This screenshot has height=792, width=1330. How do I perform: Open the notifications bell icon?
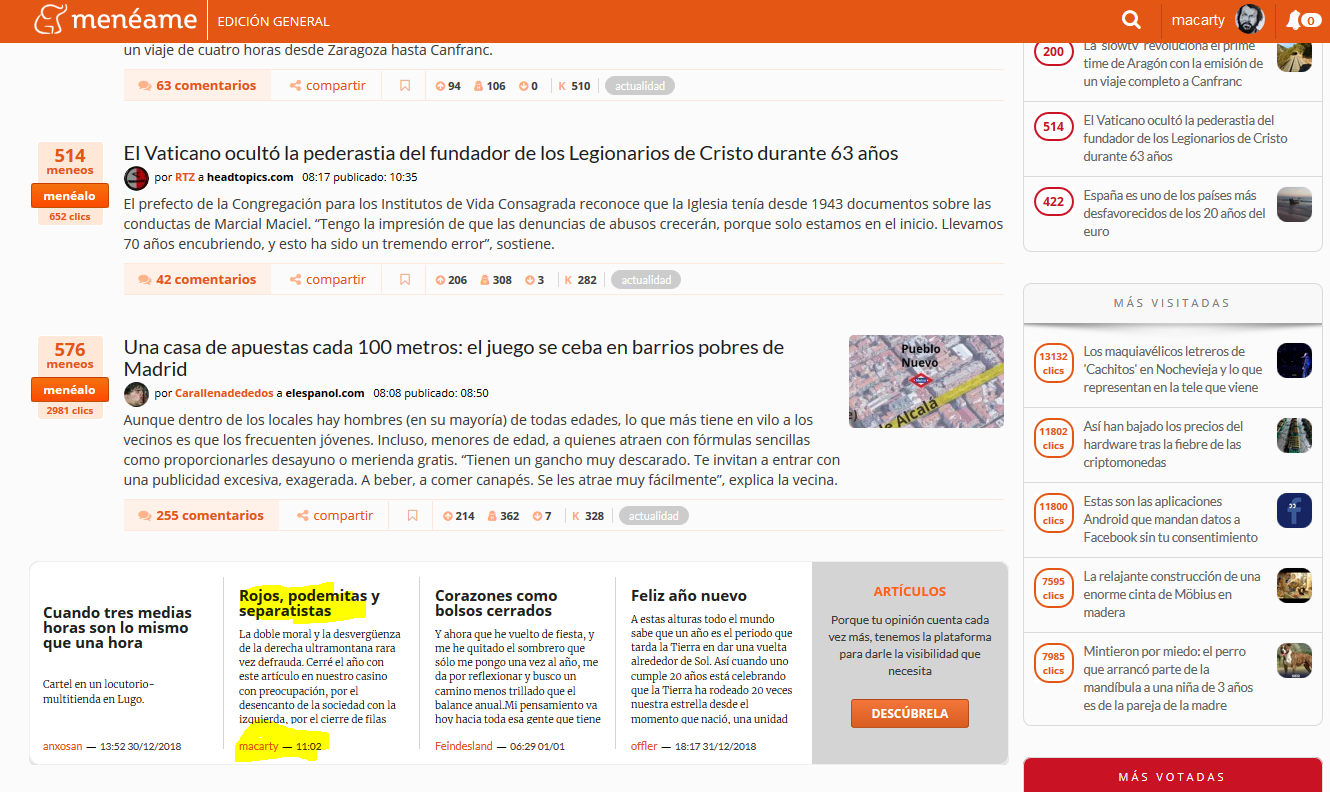click(1294, 20)
